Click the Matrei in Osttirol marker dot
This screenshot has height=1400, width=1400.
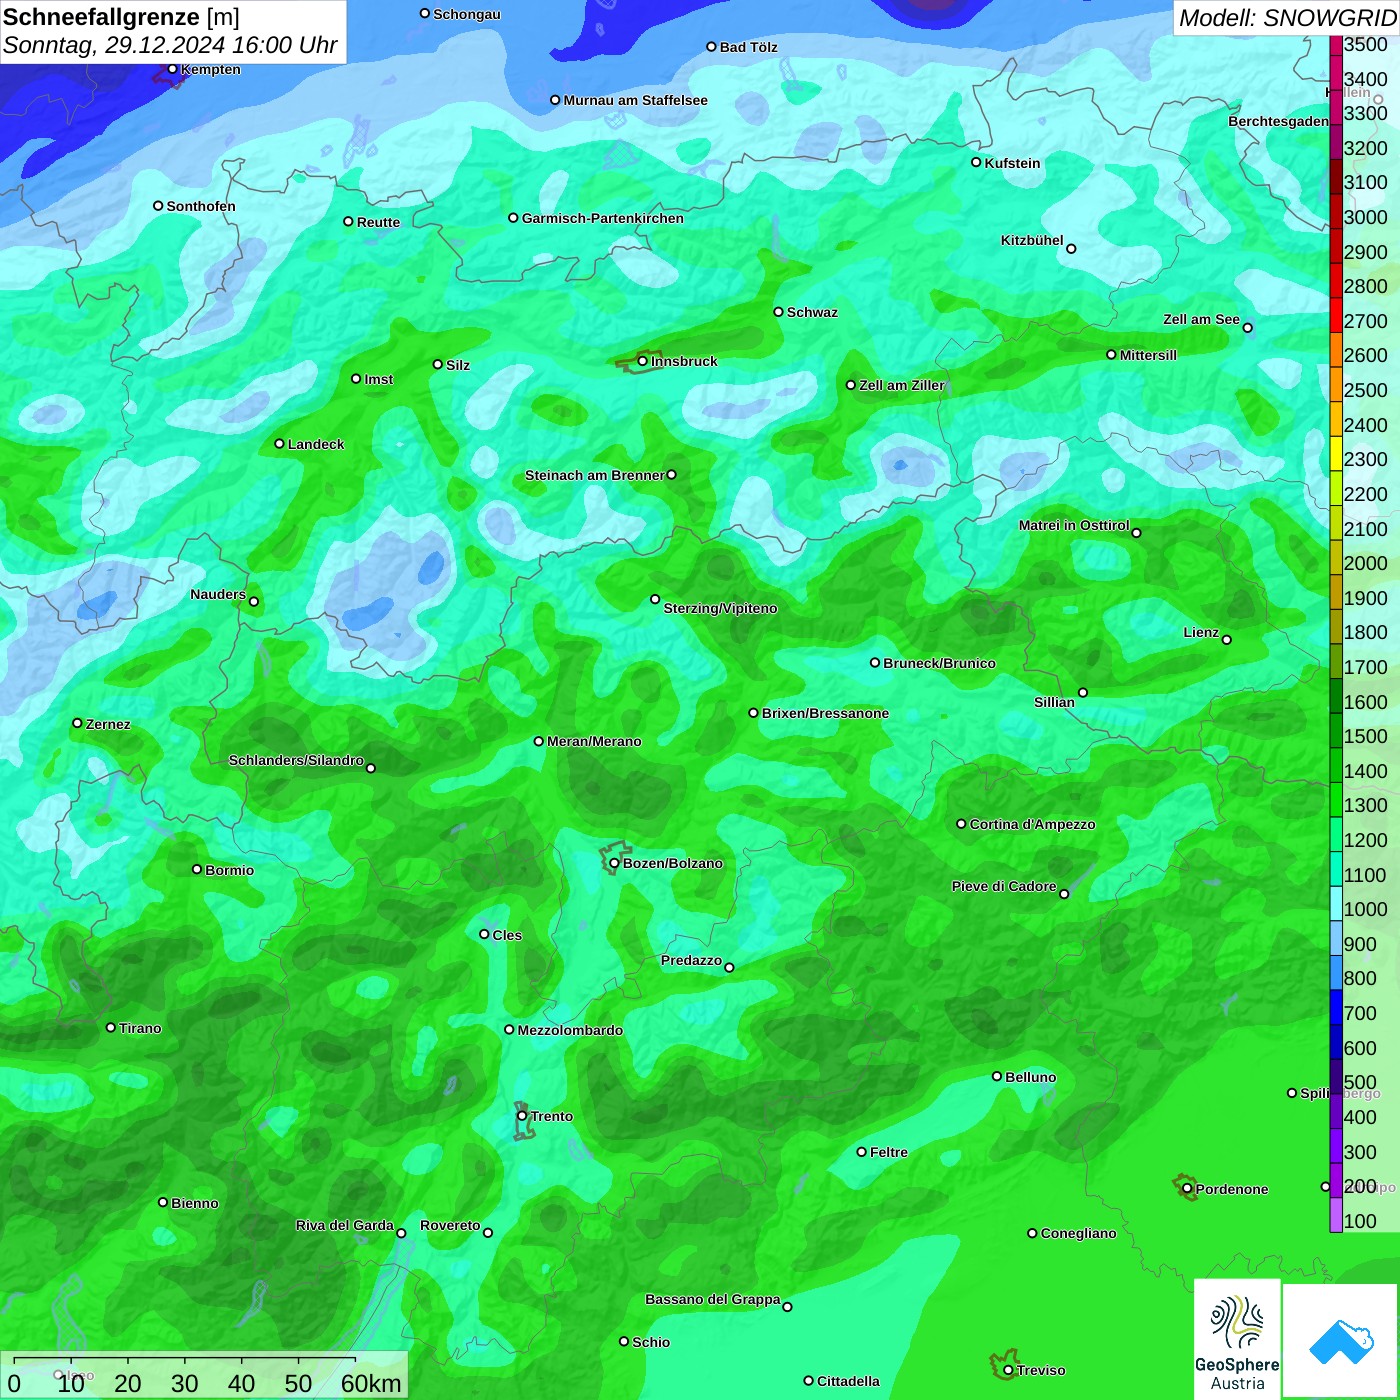click(x=1136, y=533)
